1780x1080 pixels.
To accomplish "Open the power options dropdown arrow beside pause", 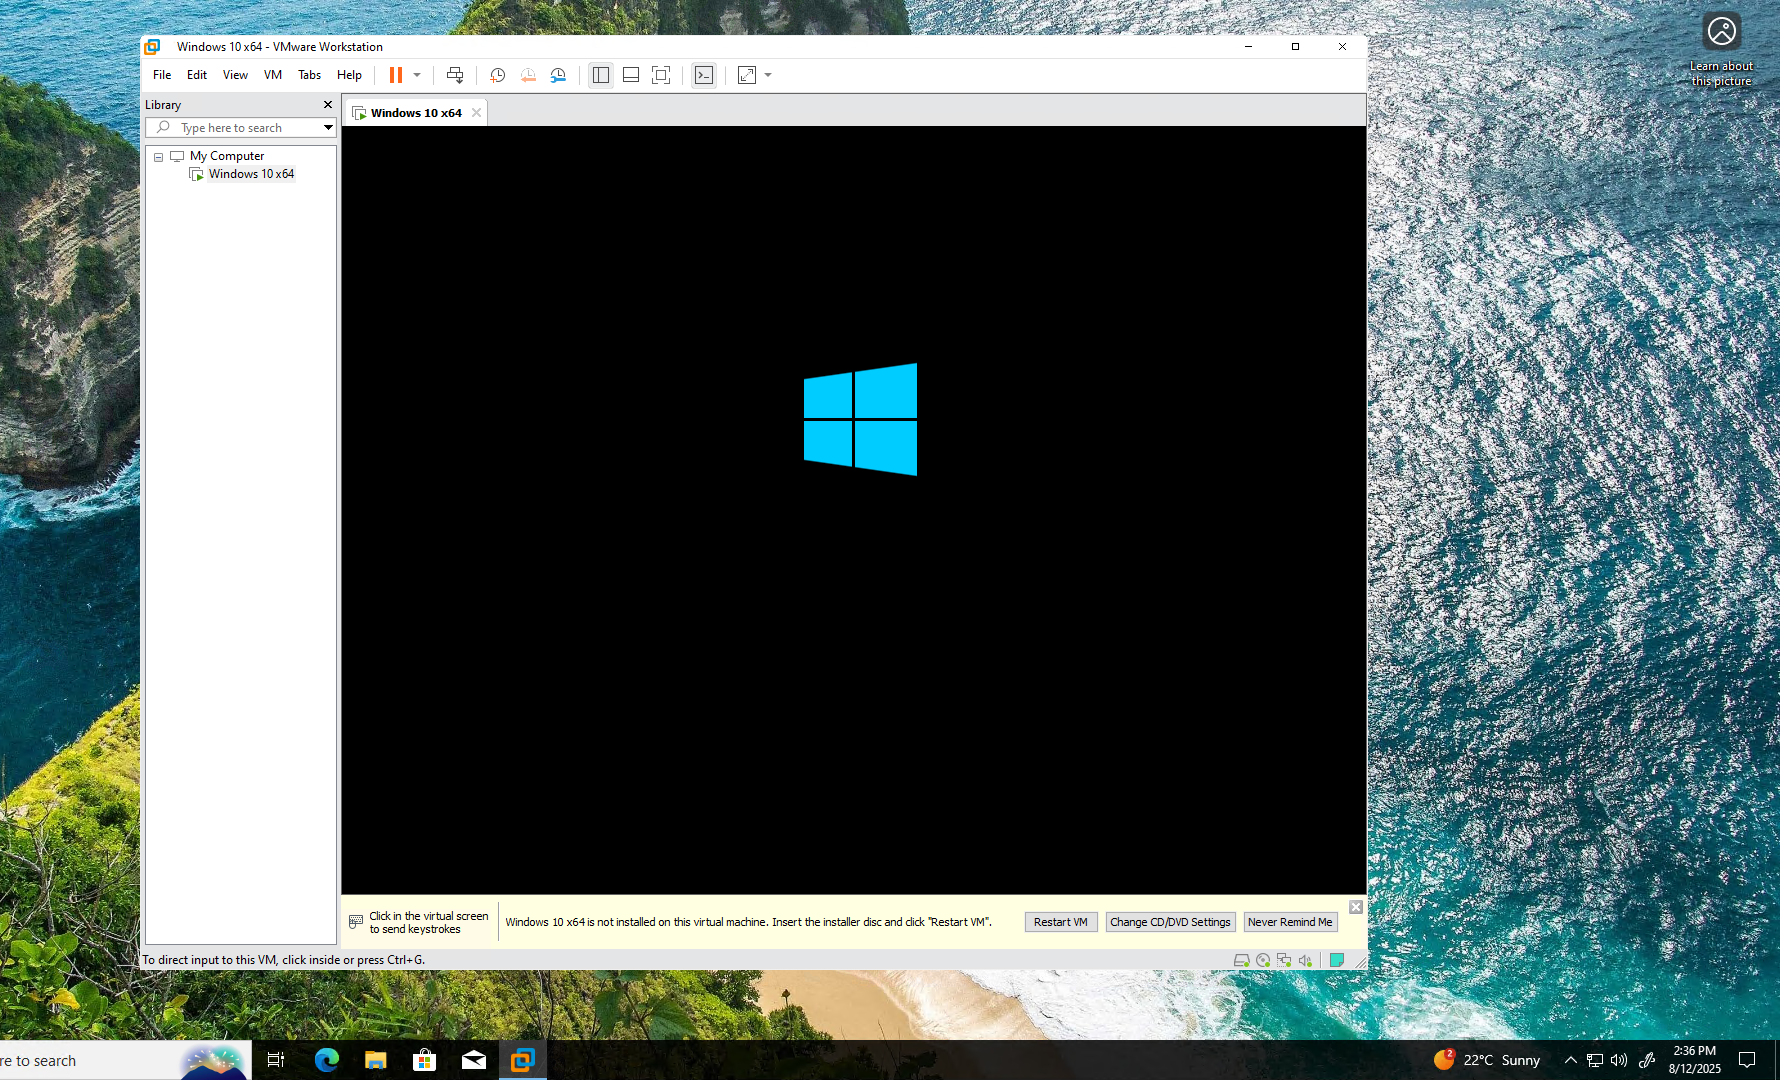I will [x=417, y=75].
